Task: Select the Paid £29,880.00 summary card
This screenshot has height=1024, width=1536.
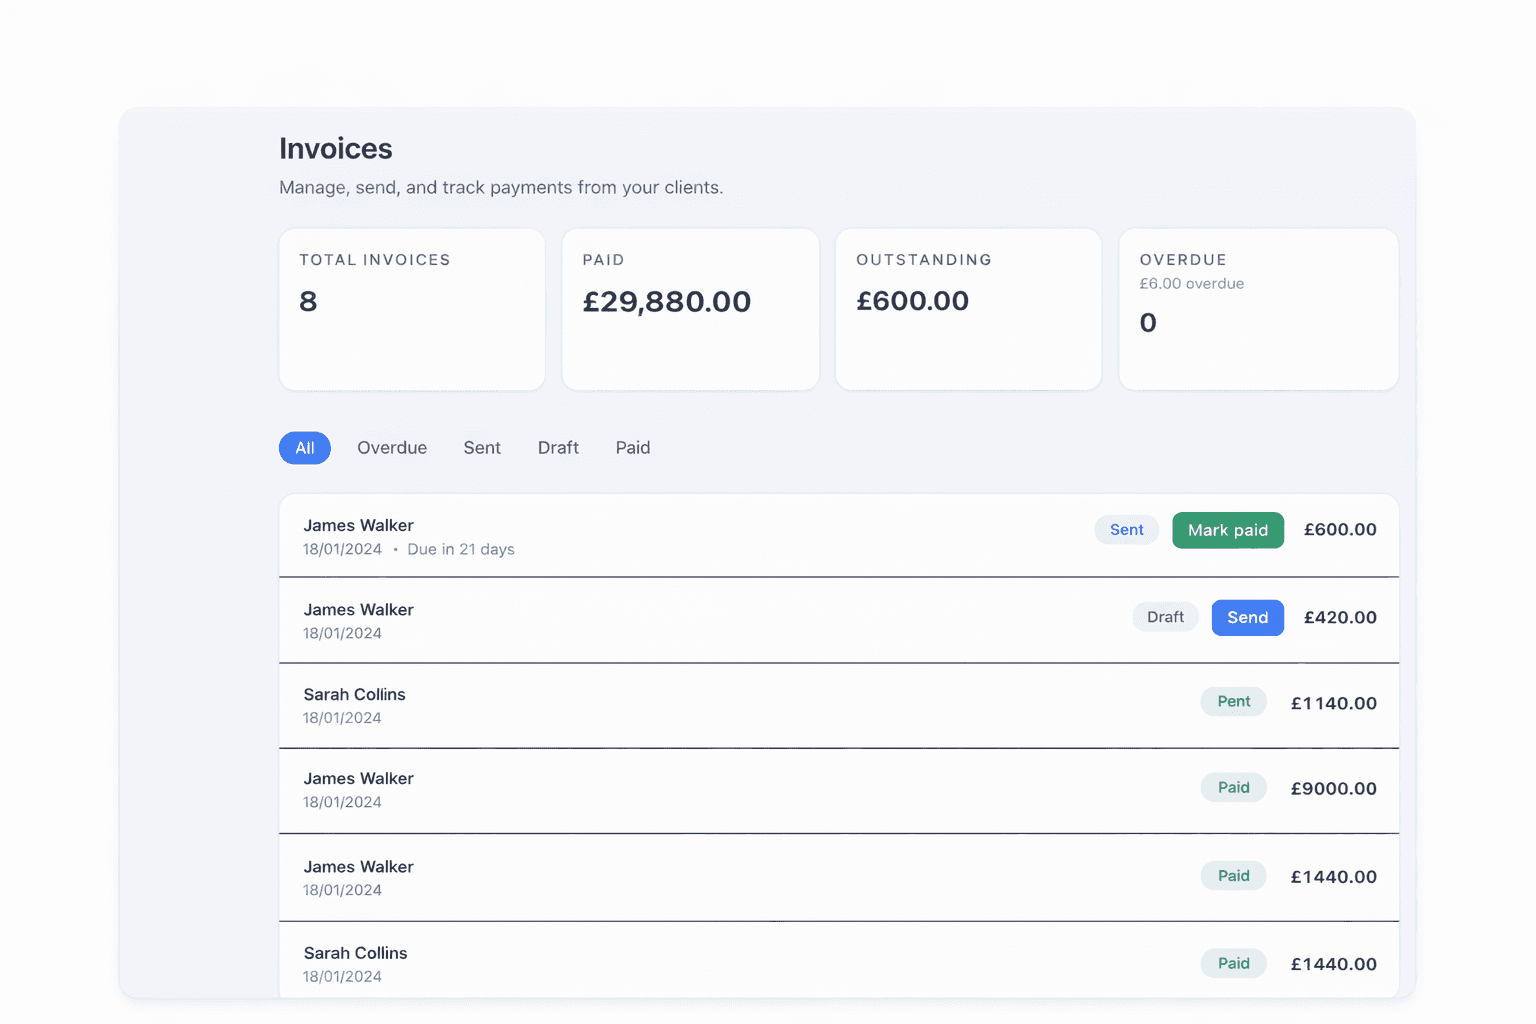Action: 690,308
